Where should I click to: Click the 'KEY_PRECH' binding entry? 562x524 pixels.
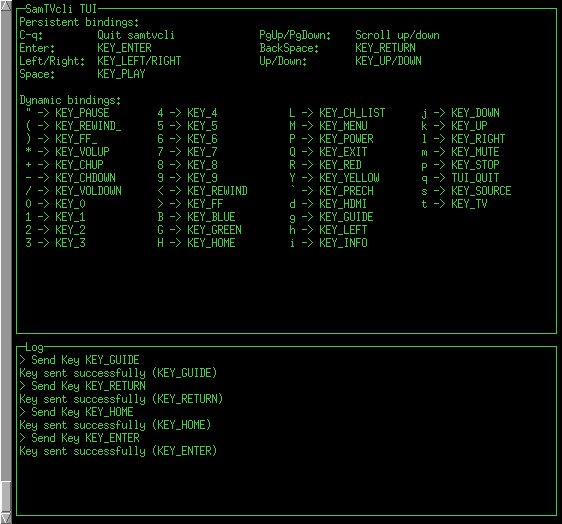pyautogui.click(x=346, y=191)
